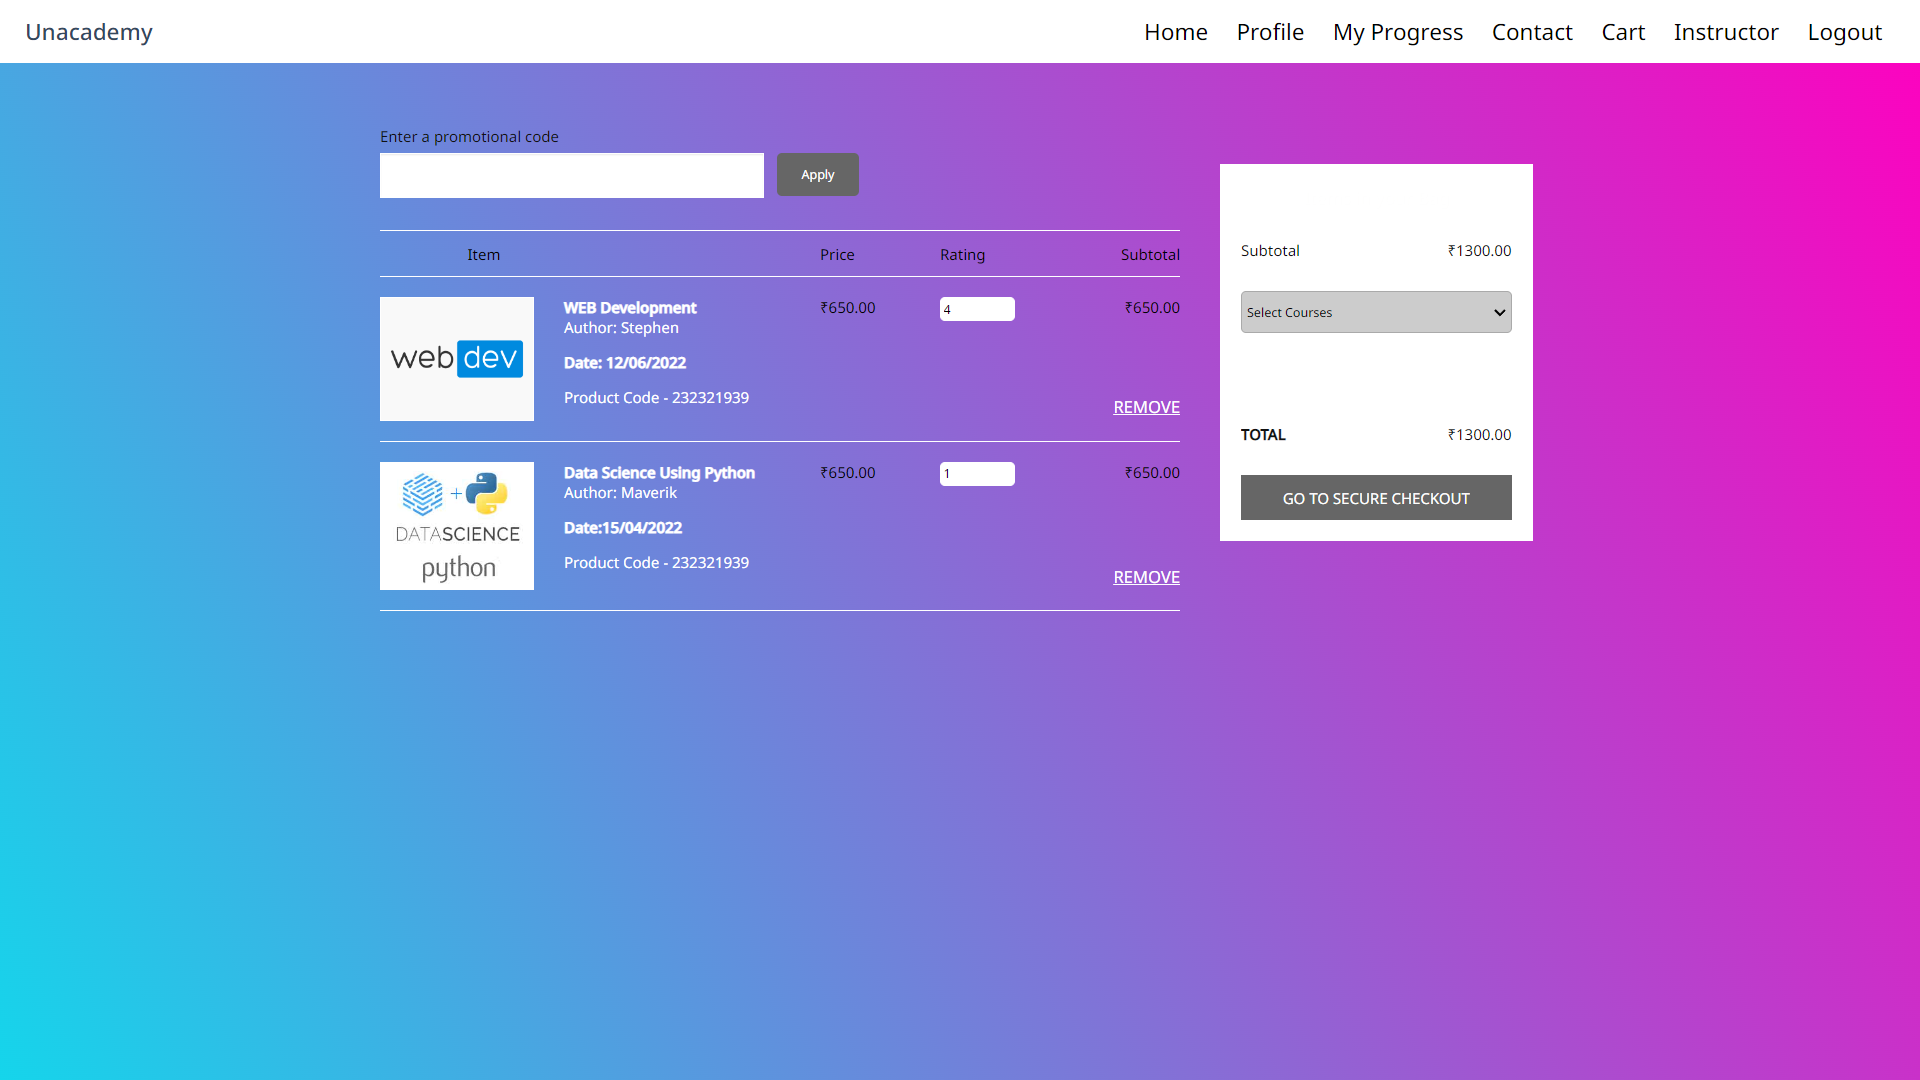The image size is (1920, 1080).
Task: Click the rating field for WEB Development
Action: coord(977,308)
